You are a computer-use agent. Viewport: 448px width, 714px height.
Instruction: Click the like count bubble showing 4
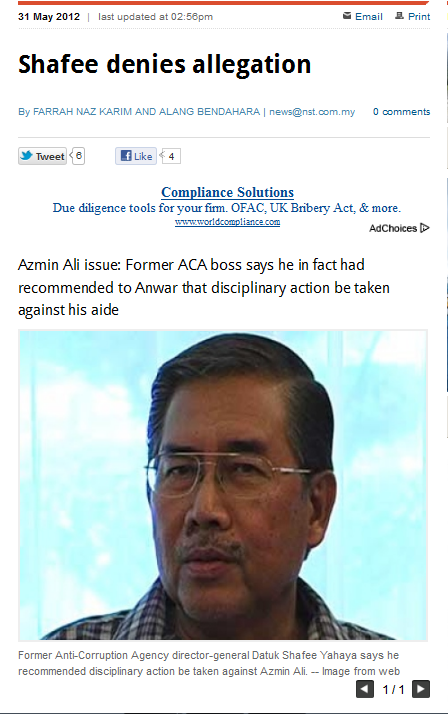170,156
